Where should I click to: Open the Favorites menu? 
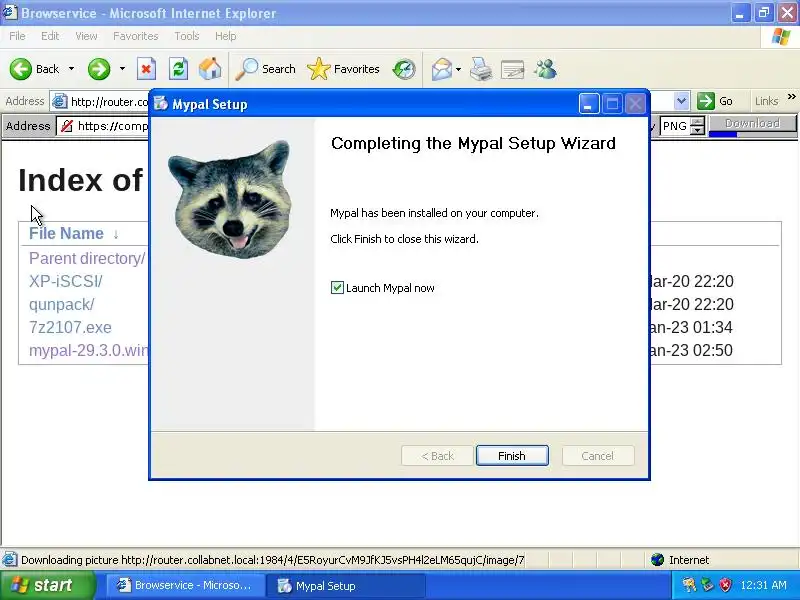pos(136,36)
